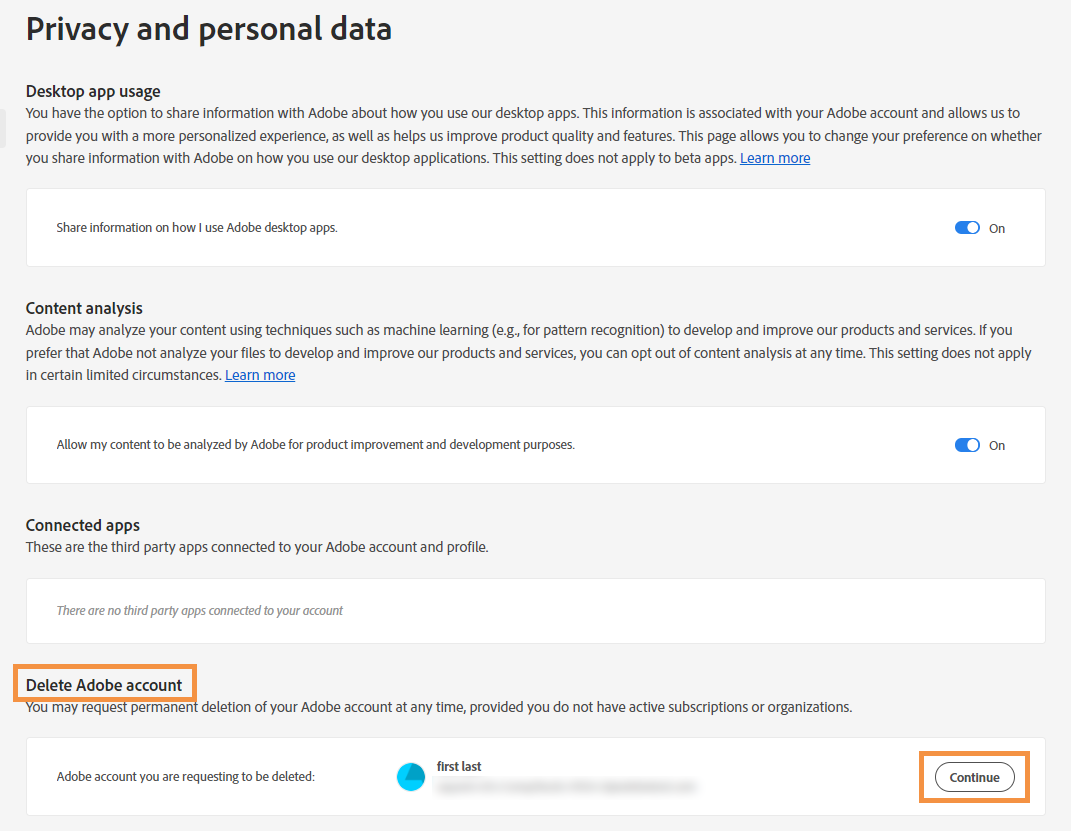Click the no third party apps message

coord(199,610)
